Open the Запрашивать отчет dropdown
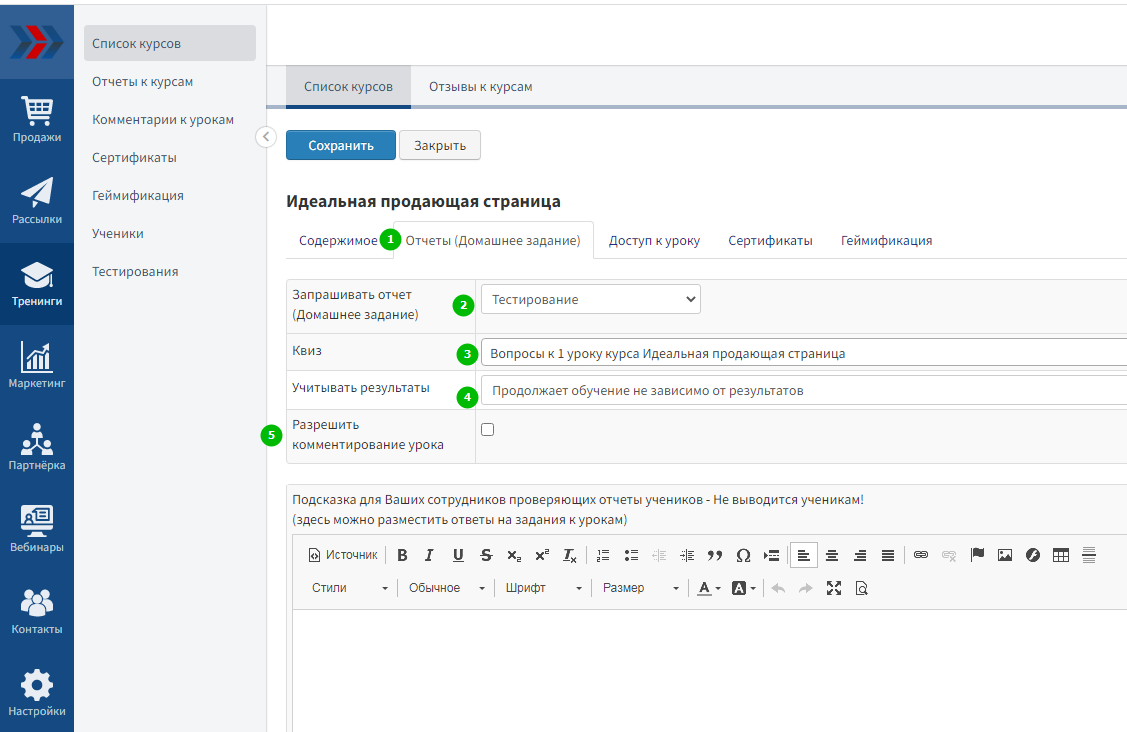1127x732 pixels. 590,299
